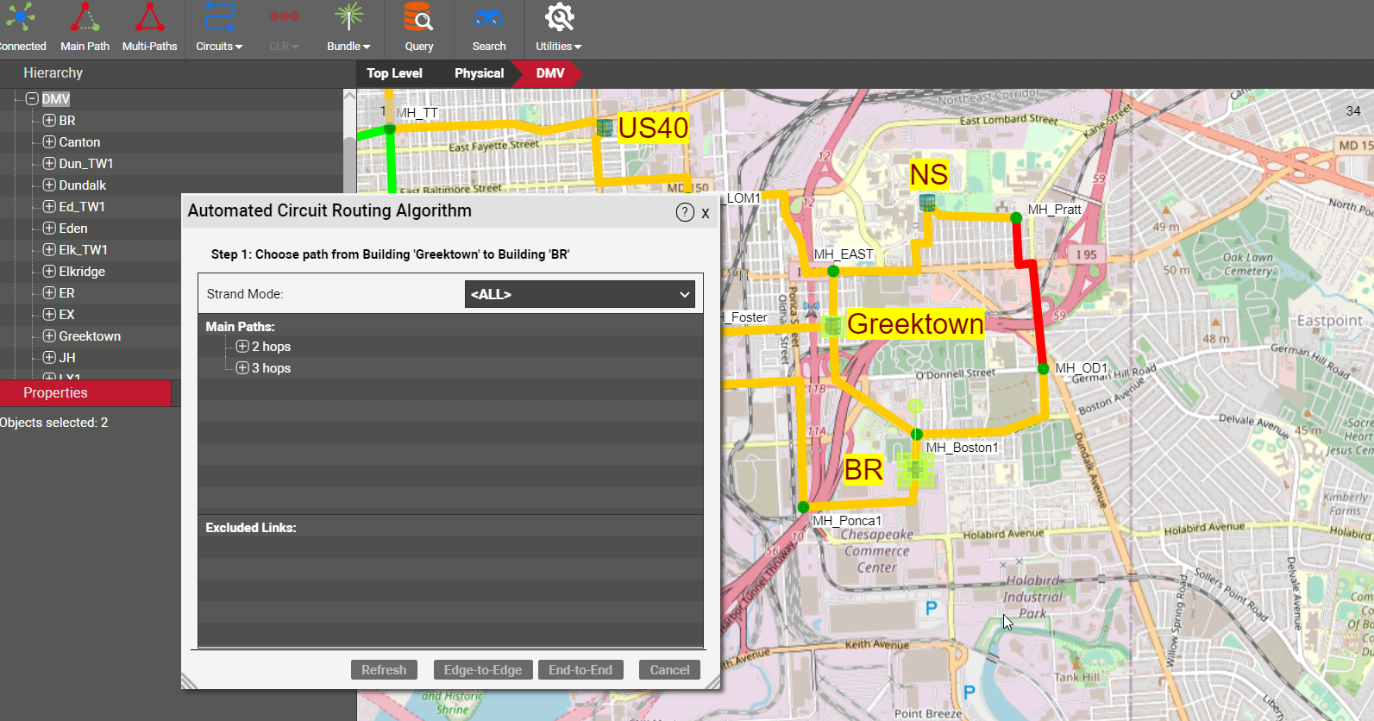The image size is (1374, 721).
Task: Click the NS building icon on map
Action: click(928, 203)
